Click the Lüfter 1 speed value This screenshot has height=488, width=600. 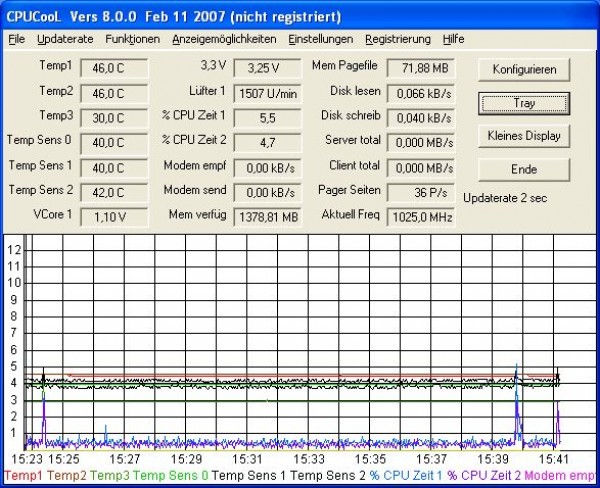[268, 92]
